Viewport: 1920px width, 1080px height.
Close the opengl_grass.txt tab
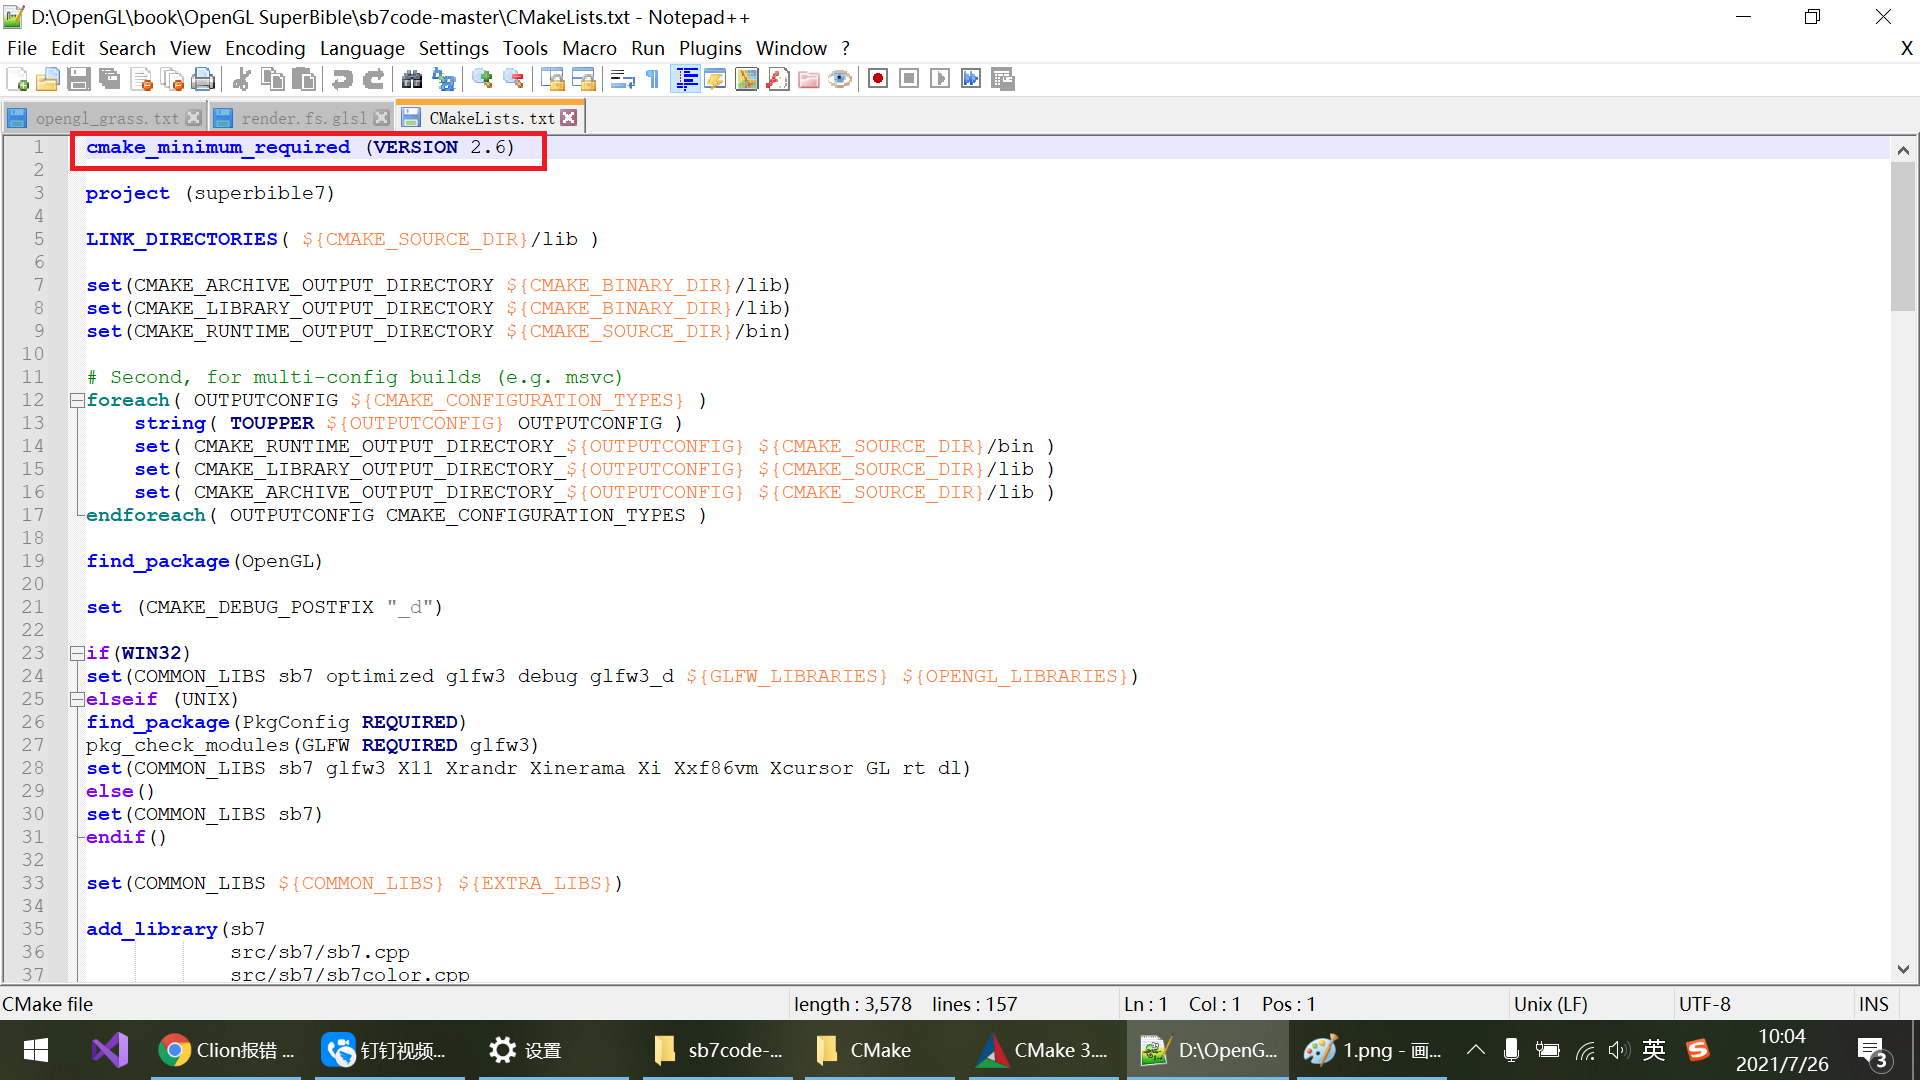click(x=194, y=117)
